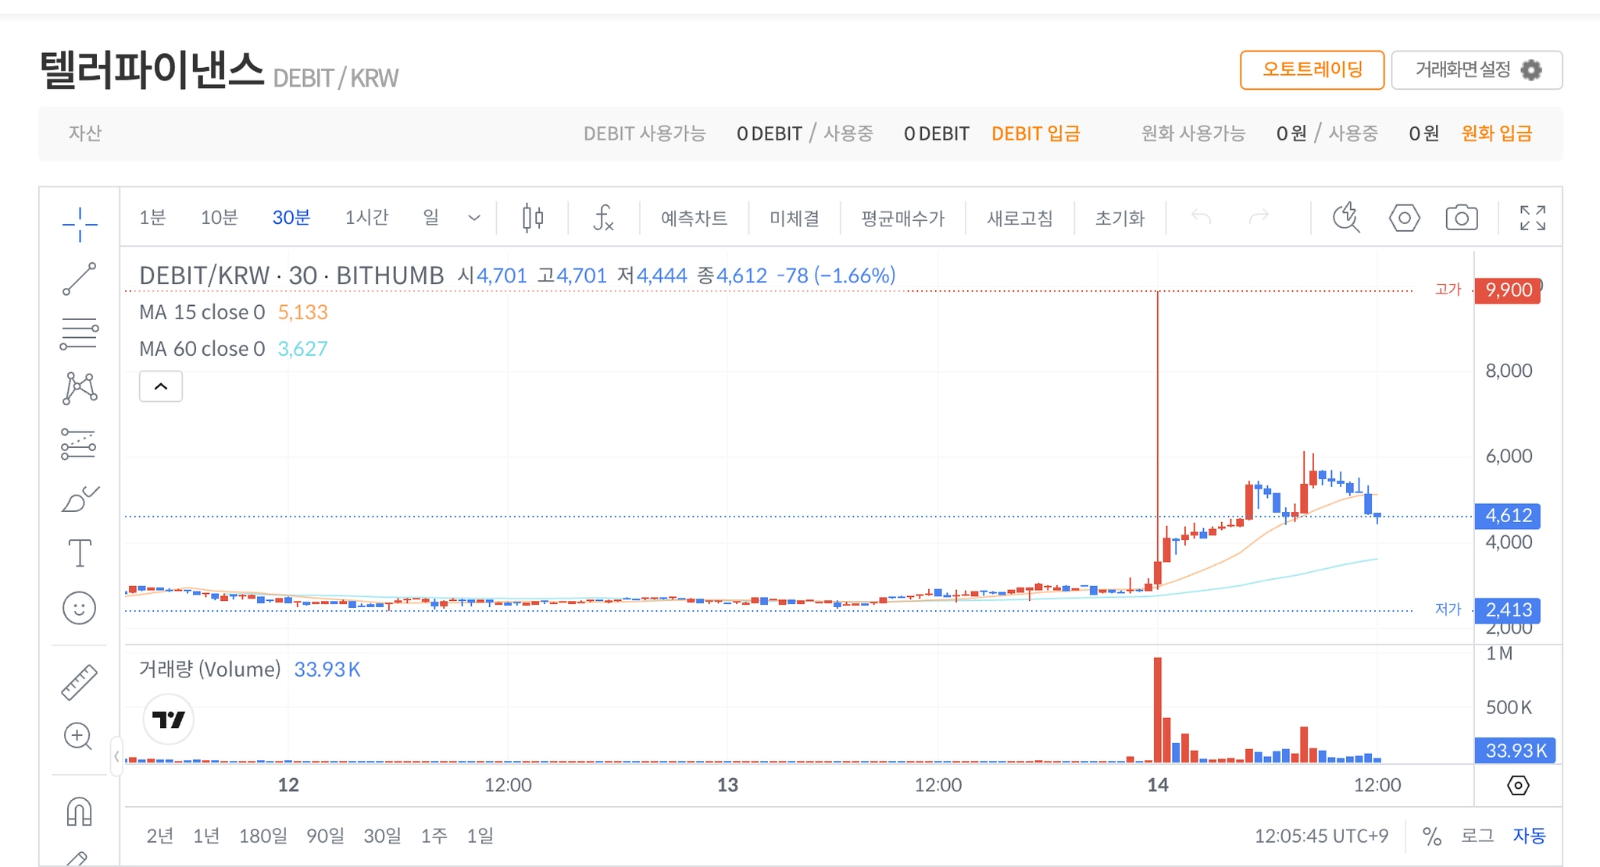
Task: Choose the text annotation tool
Action: (79, 553)
